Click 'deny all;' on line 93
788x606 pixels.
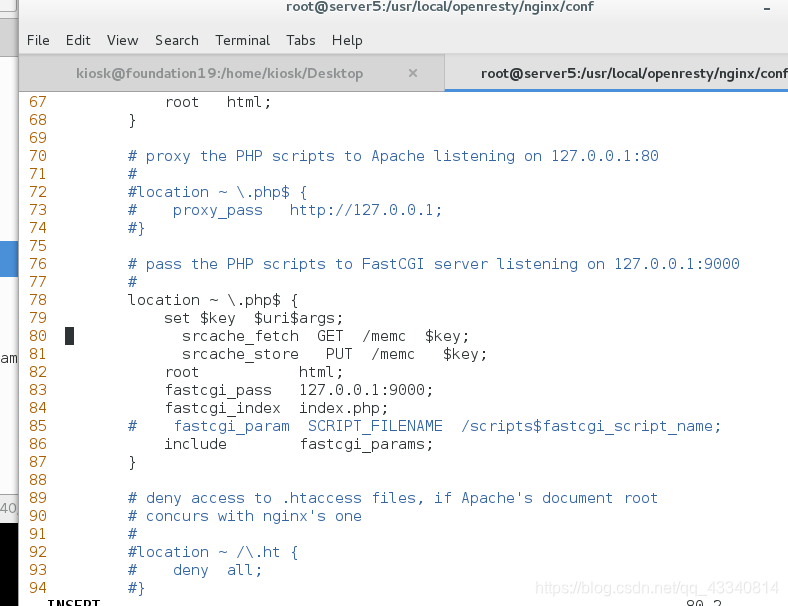point(218,570)
